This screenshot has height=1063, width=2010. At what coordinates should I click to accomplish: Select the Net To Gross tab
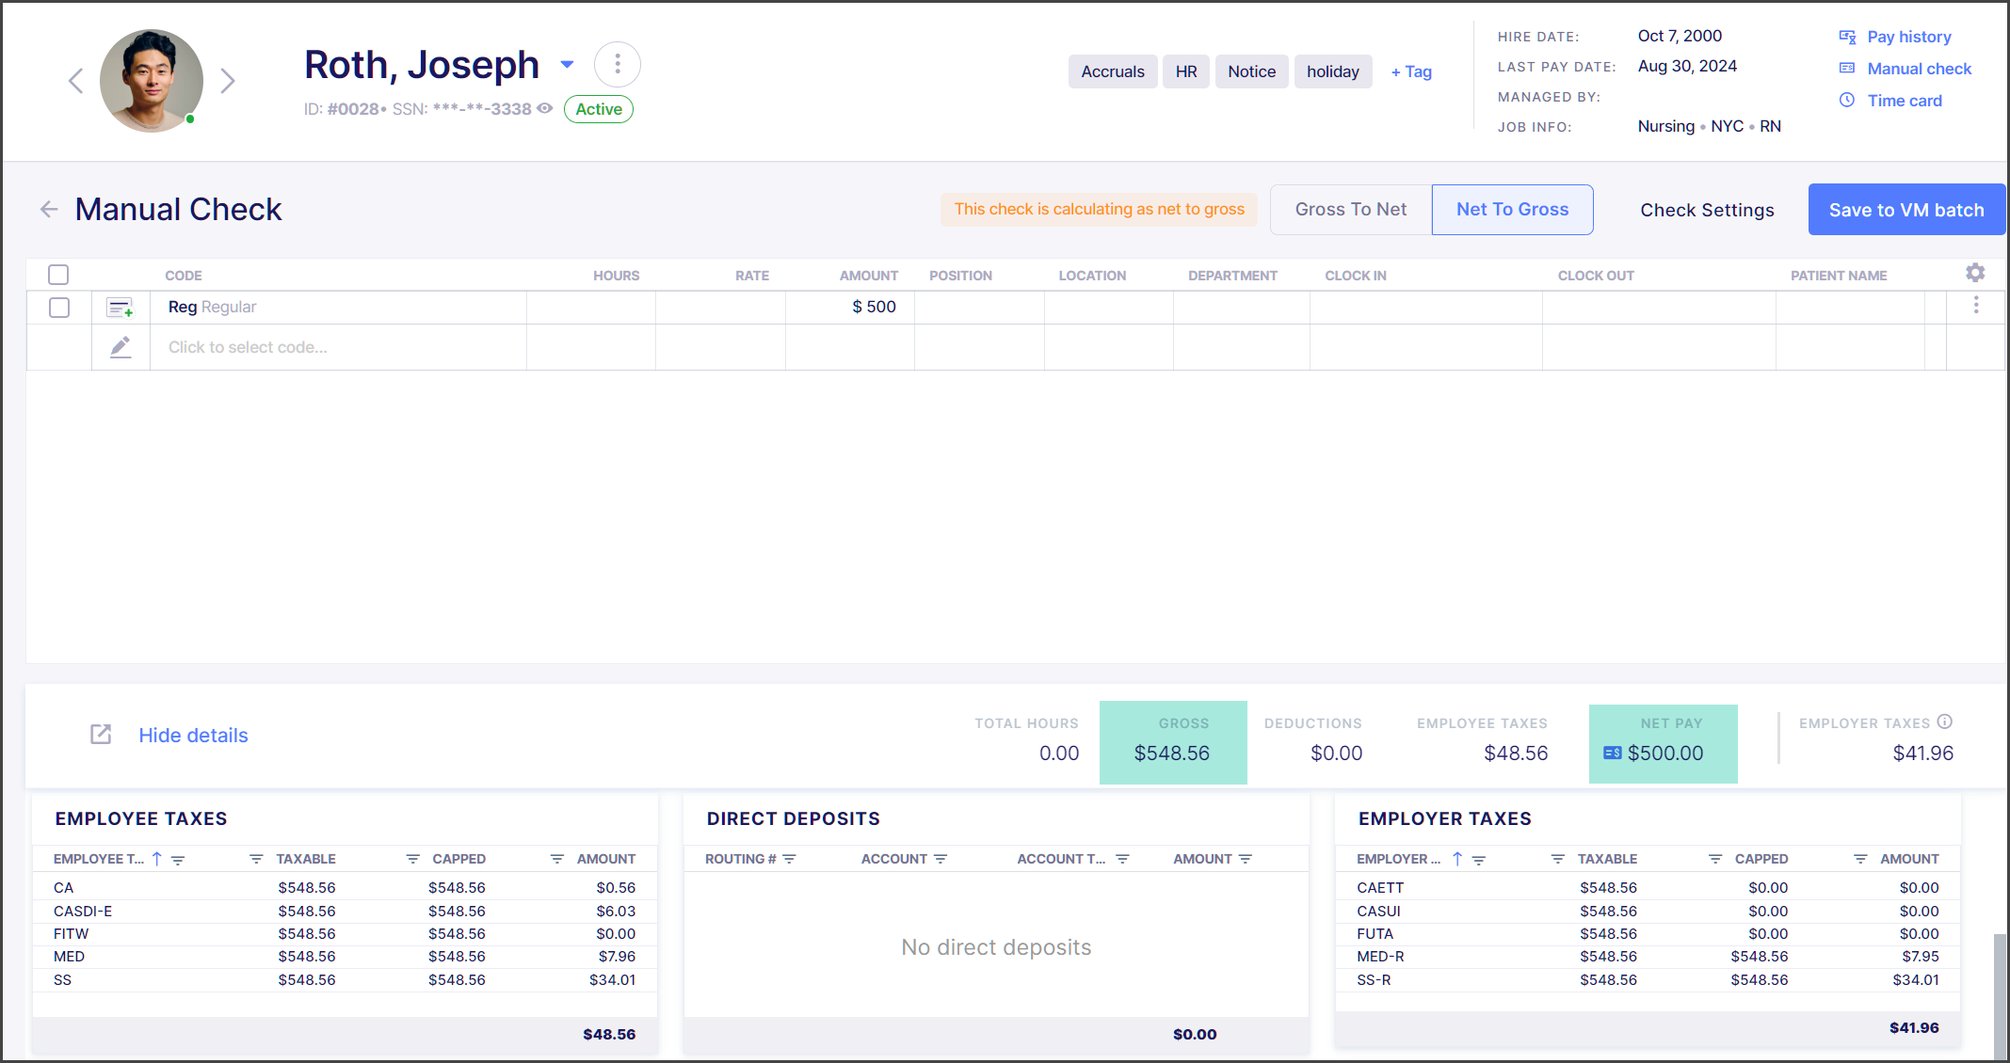[1512, 210]
